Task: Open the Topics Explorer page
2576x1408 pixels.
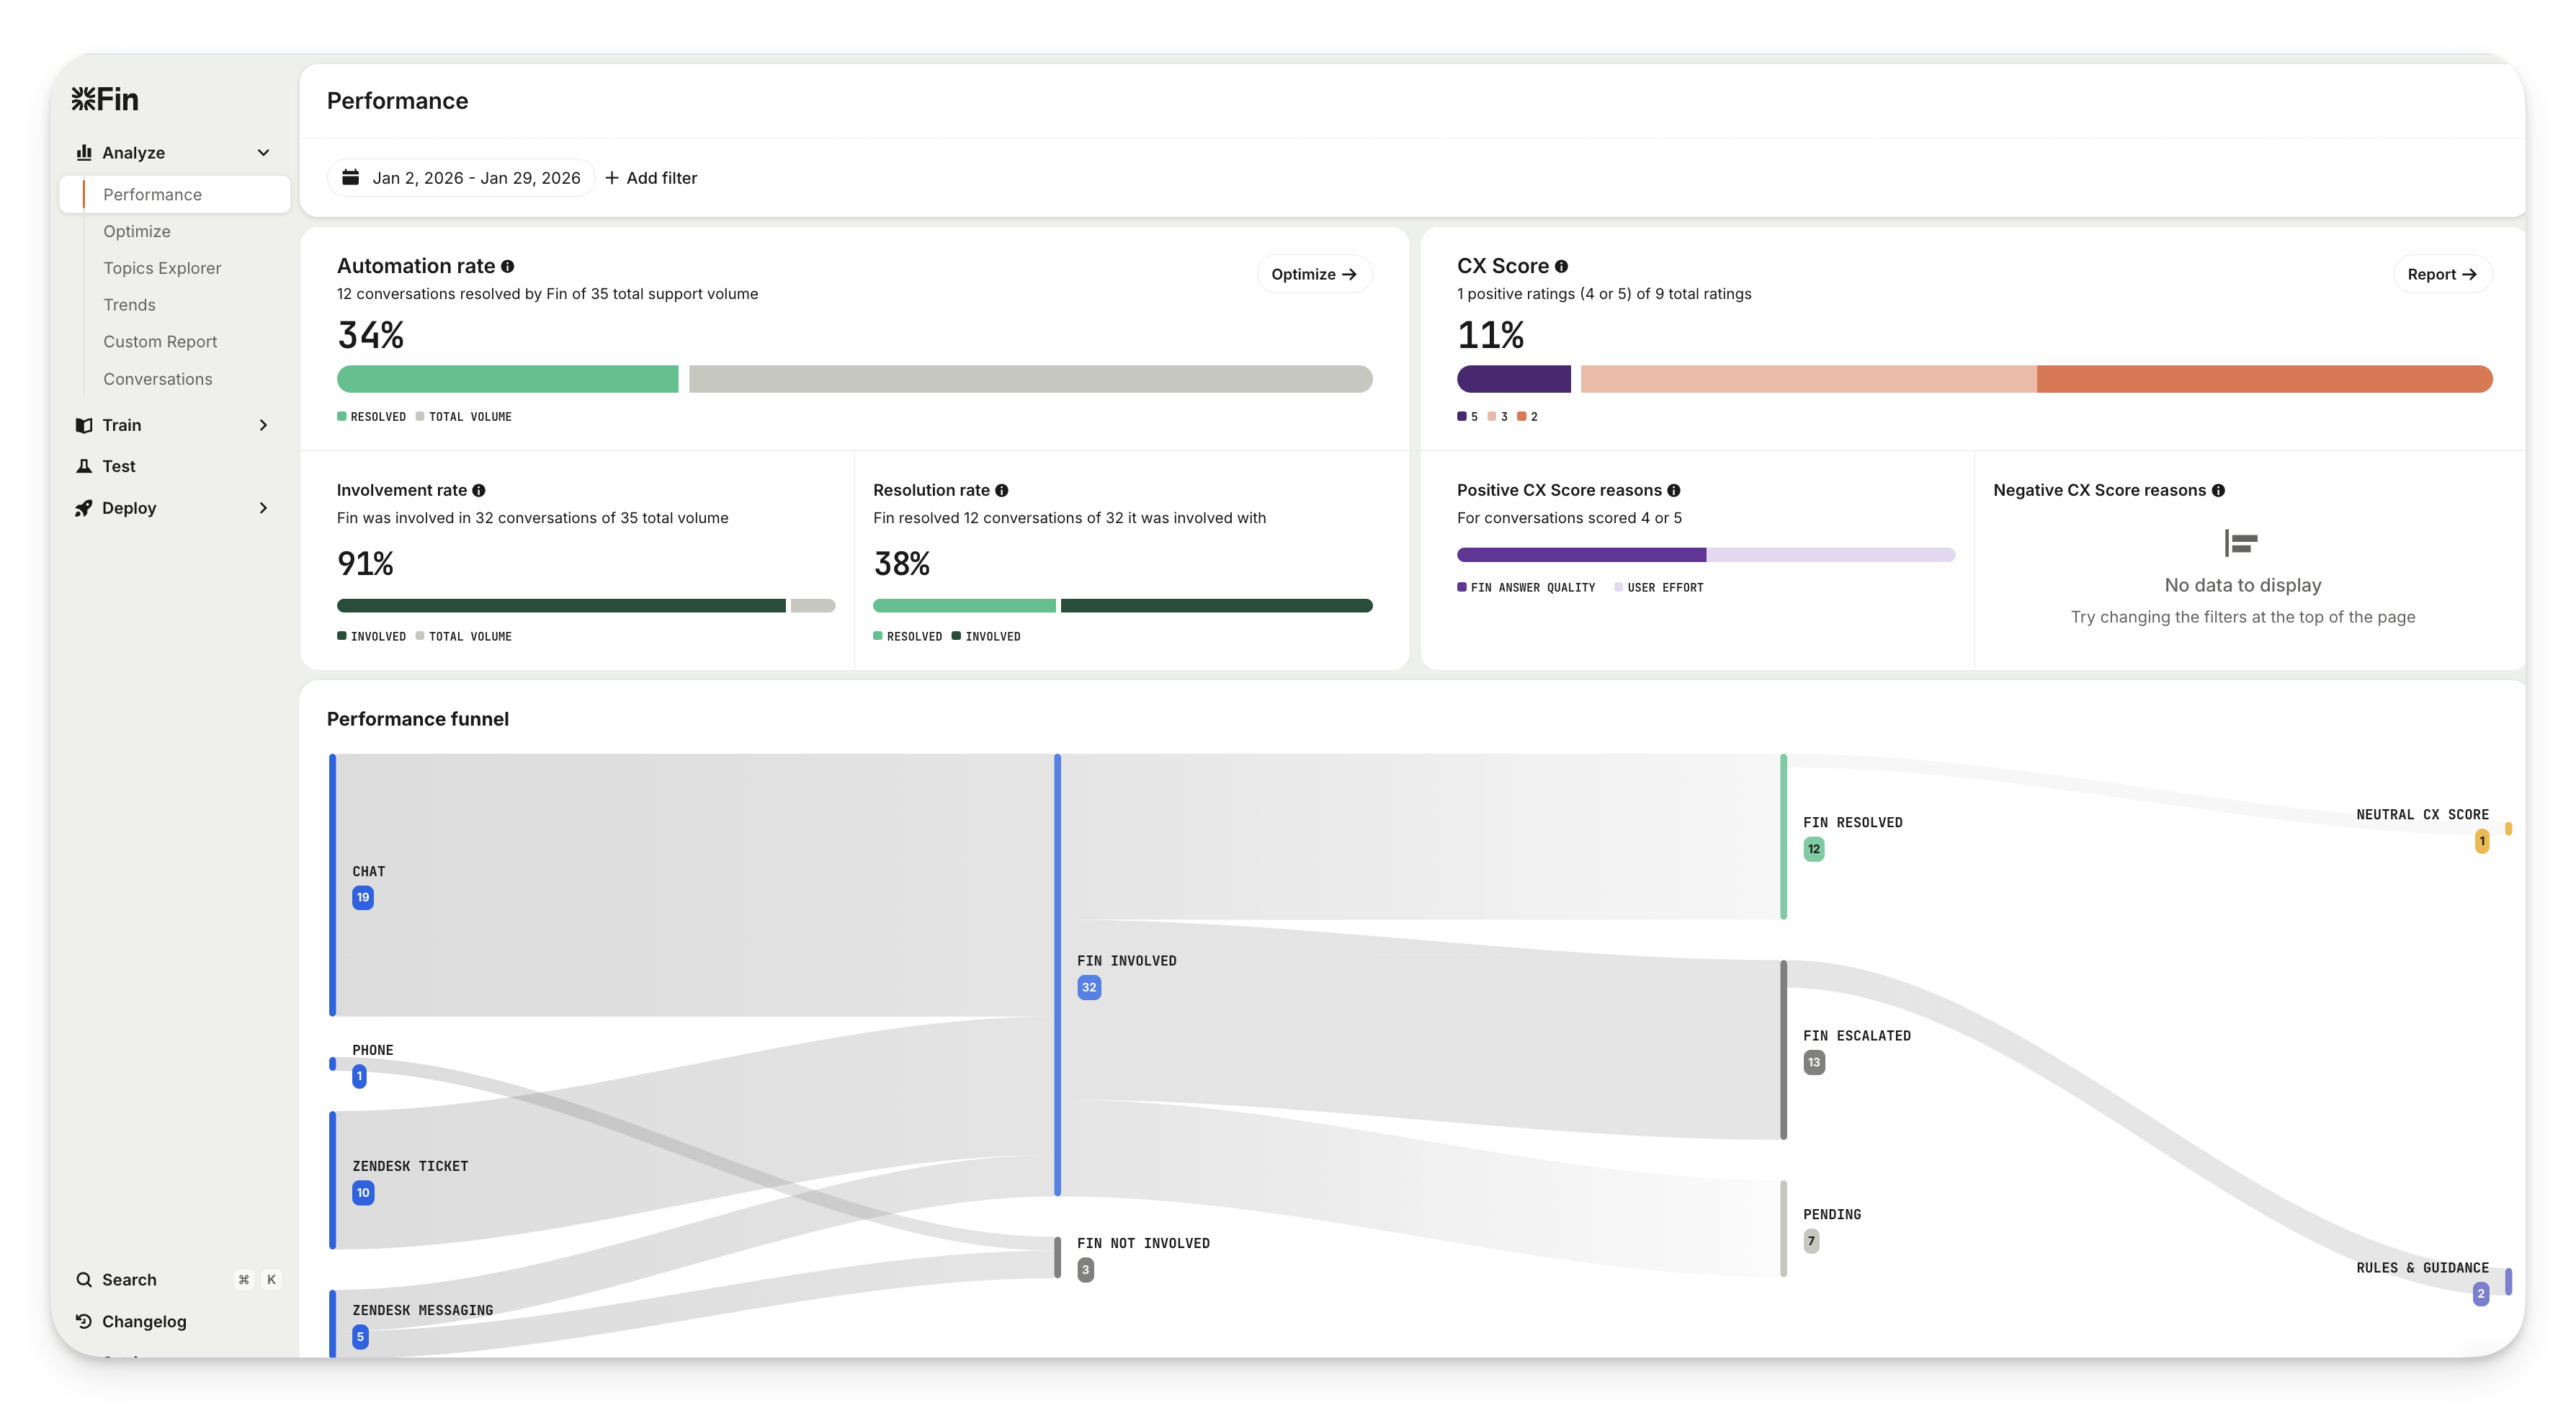Action: 162,268
